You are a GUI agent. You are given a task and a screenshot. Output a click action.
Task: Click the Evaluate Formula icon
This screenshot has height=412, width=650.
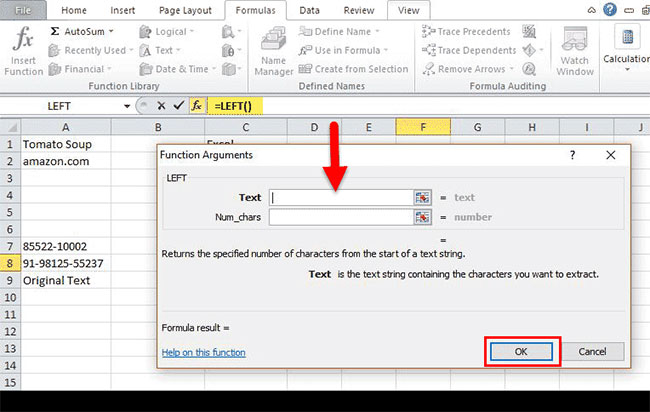(529, 69)
